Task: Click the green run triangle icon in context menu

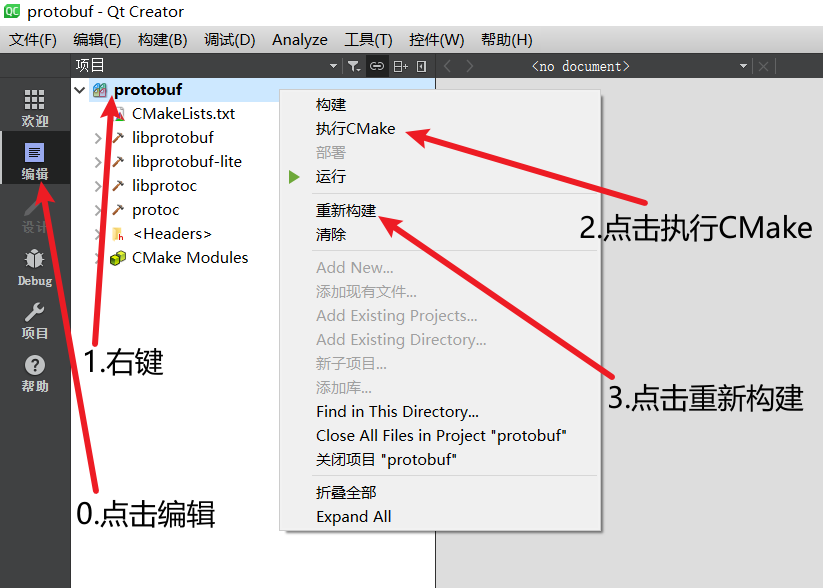Action: pyautogui.click(x=294, y=177)
